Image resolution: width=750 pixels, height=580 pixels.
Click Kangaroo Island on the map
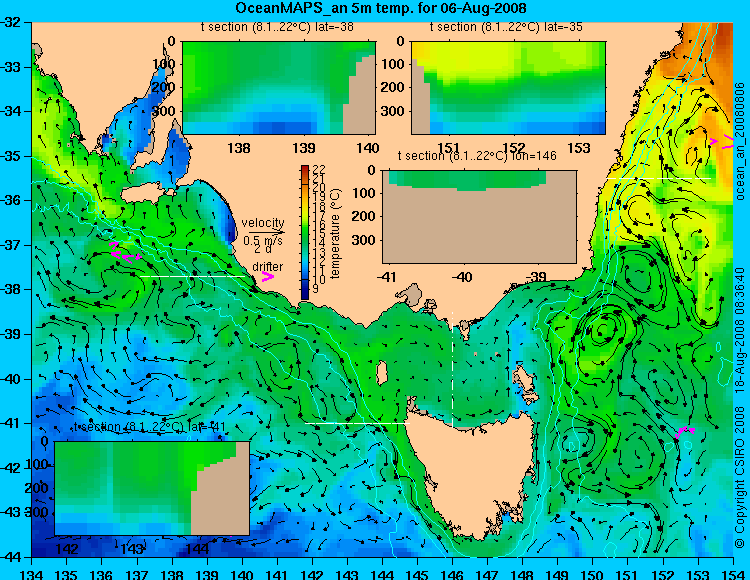pos(142,194)
